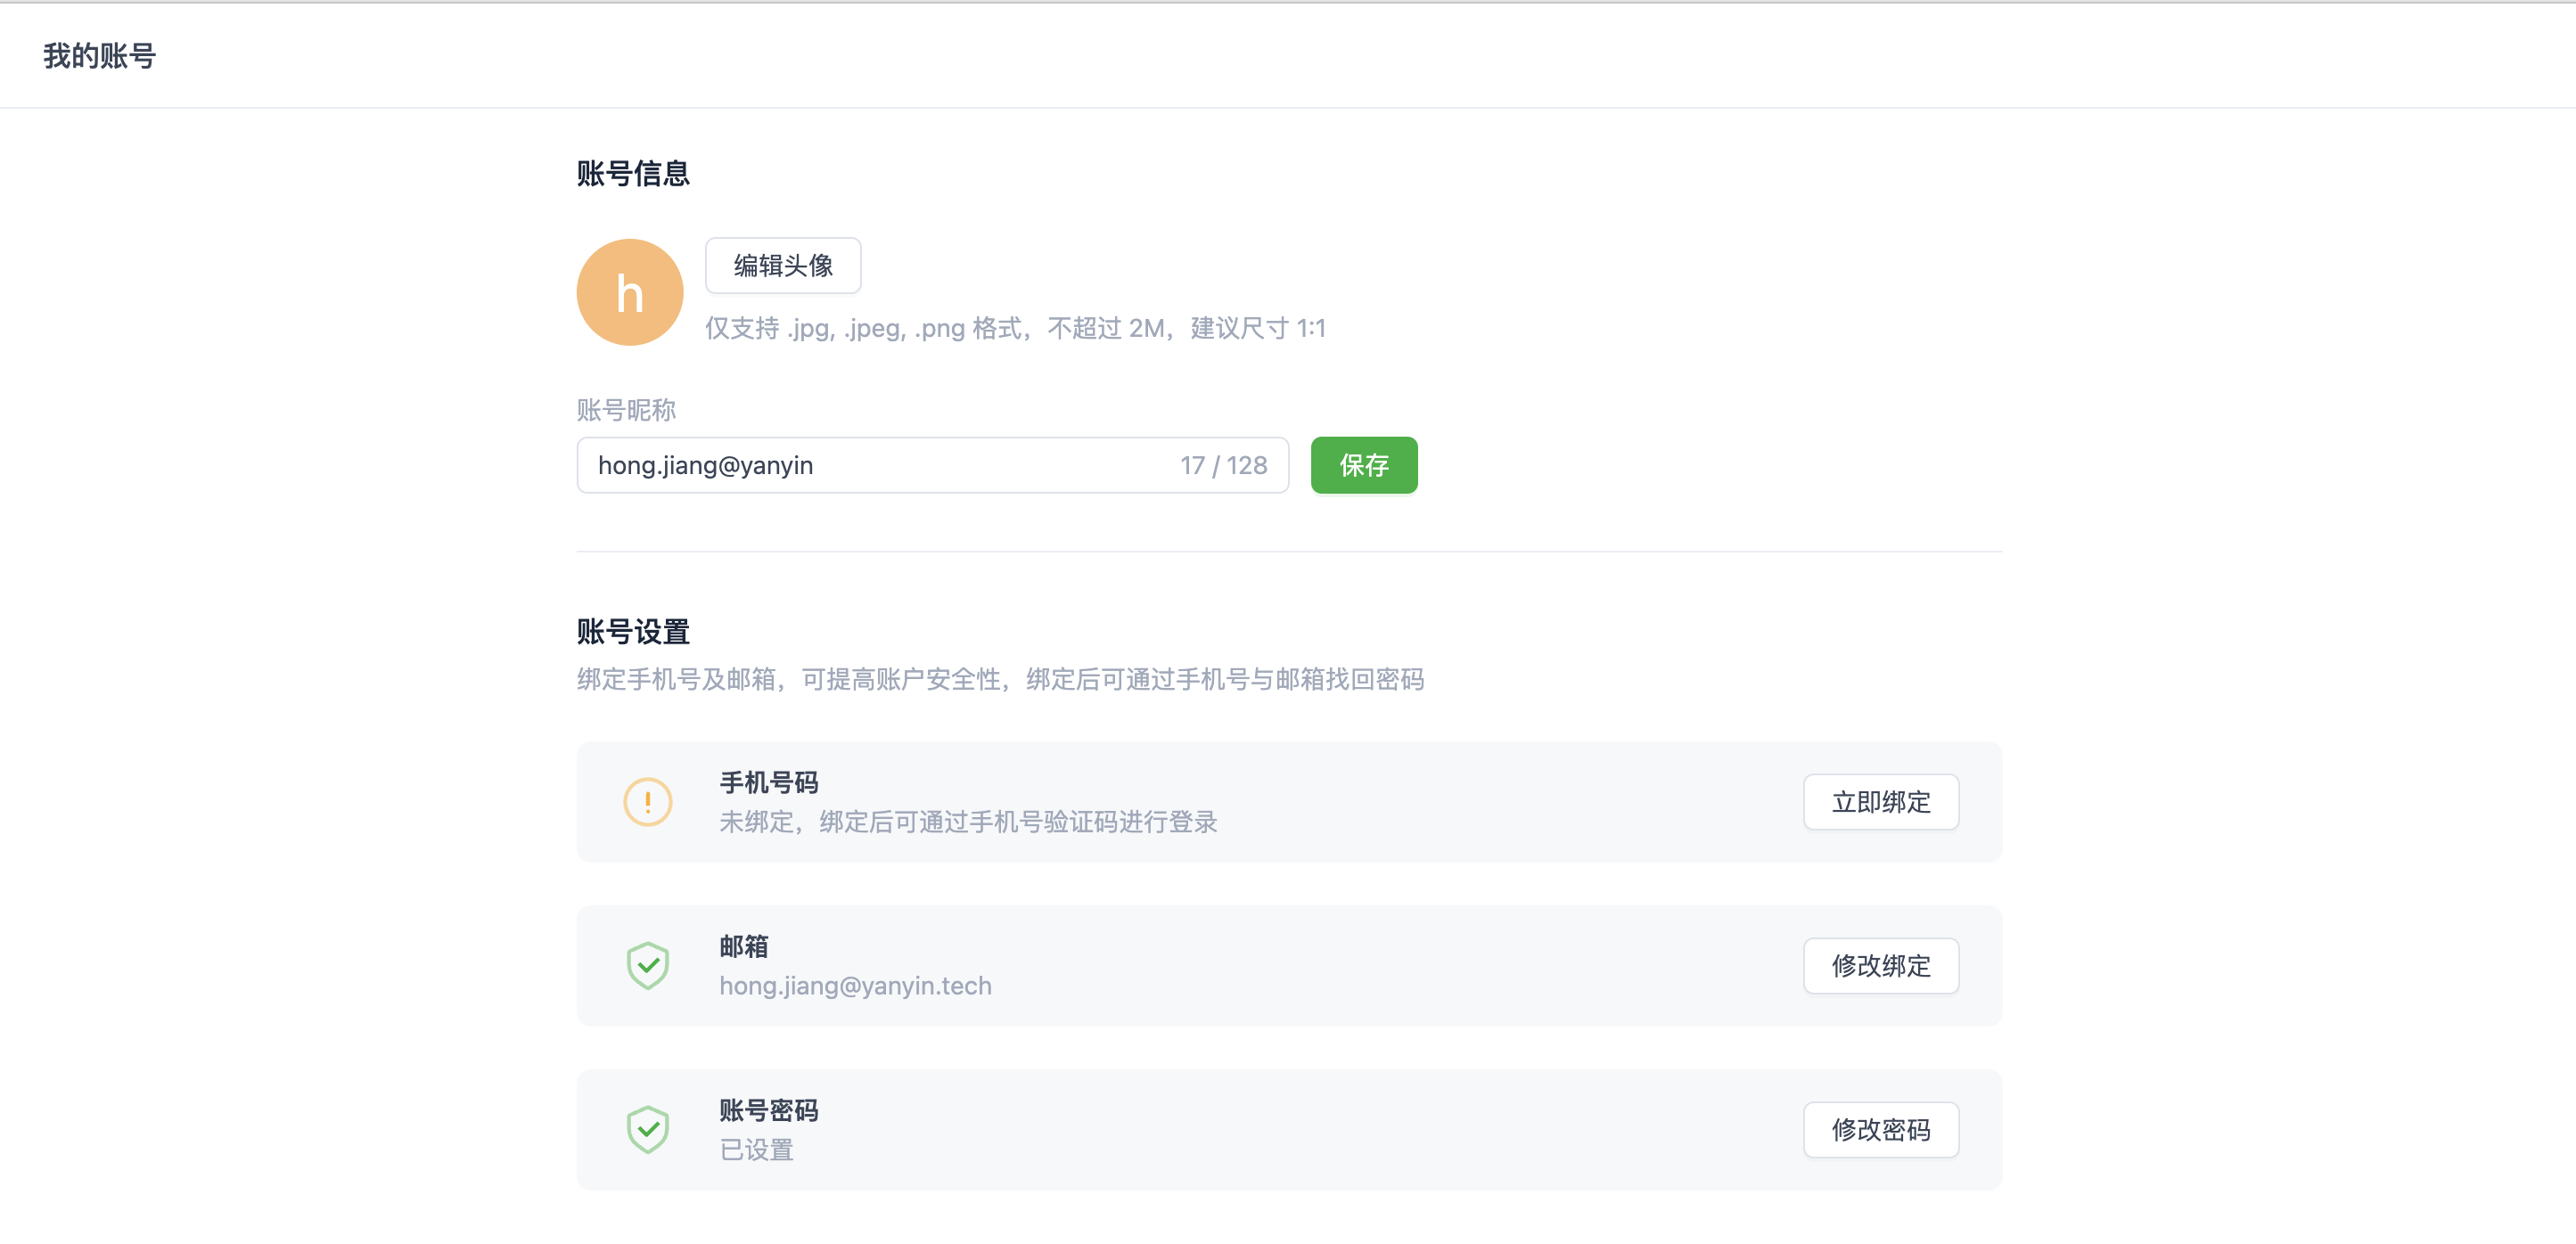Click the character counter showing 17 / 128
Image resolution: width=2576 pixels, height=1244 pixels.
(1224, 464)
